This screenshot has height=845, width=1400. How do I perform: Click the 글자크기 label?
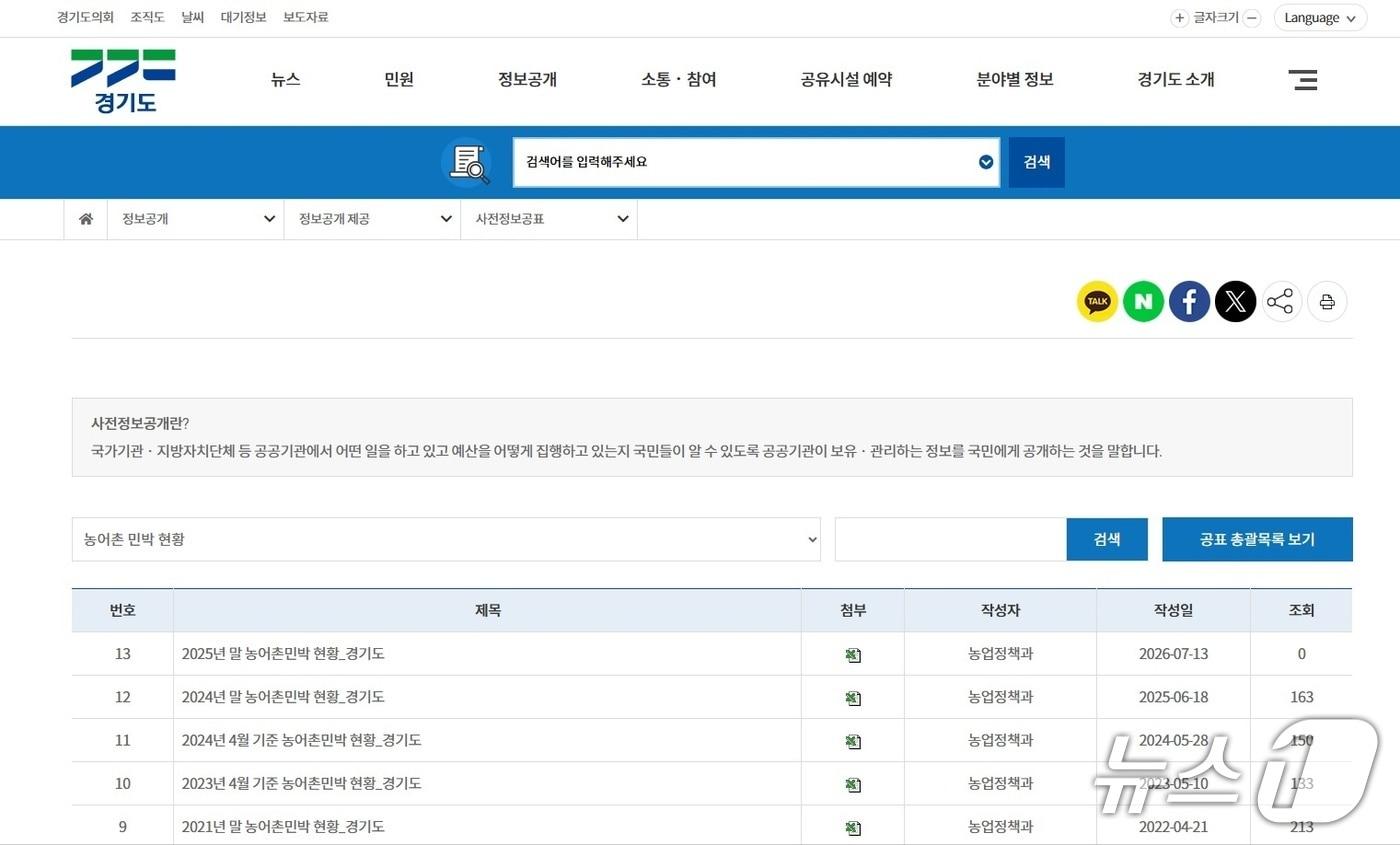tap(1216, 18)
